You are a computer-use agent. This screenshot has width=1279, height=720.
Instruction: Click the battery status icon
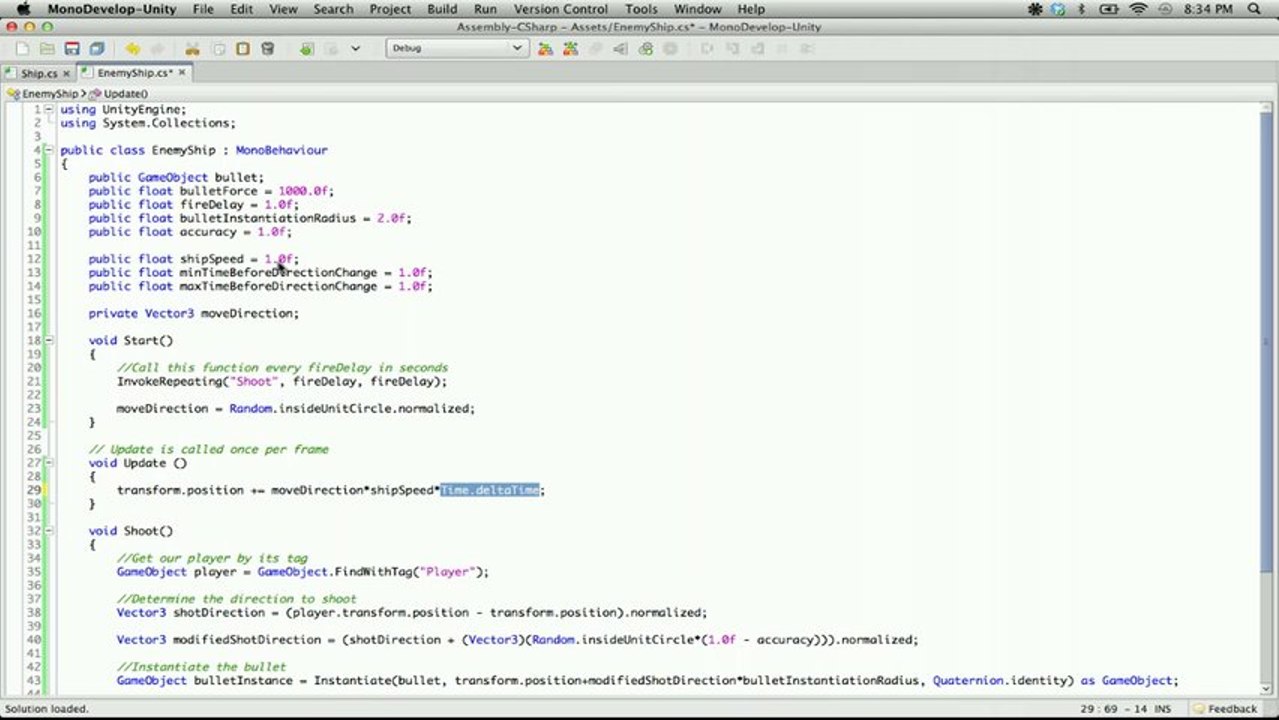(x=1111, y=9)
